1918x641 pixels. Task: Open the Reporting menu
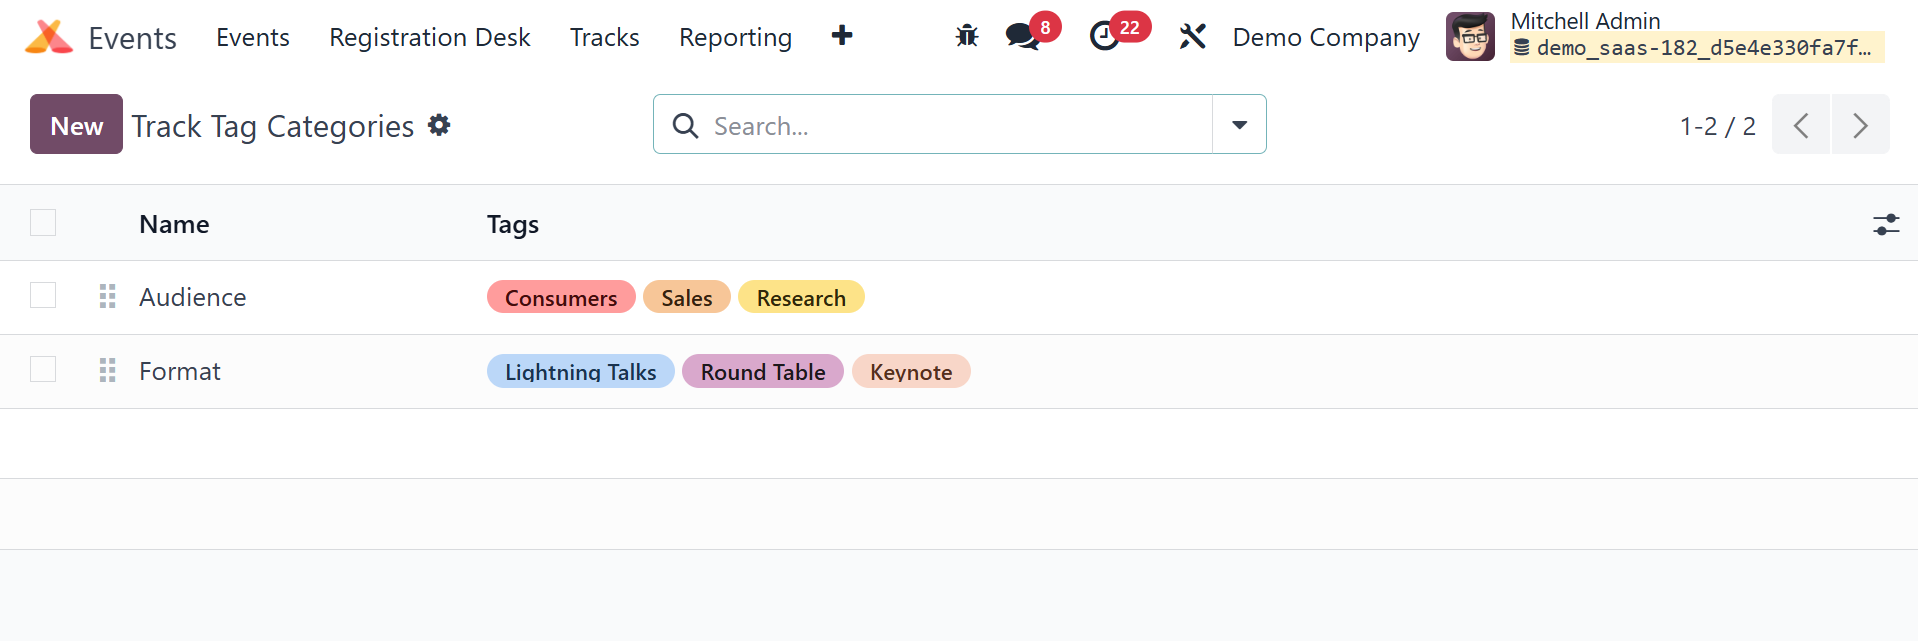click(x=735, y=37)
